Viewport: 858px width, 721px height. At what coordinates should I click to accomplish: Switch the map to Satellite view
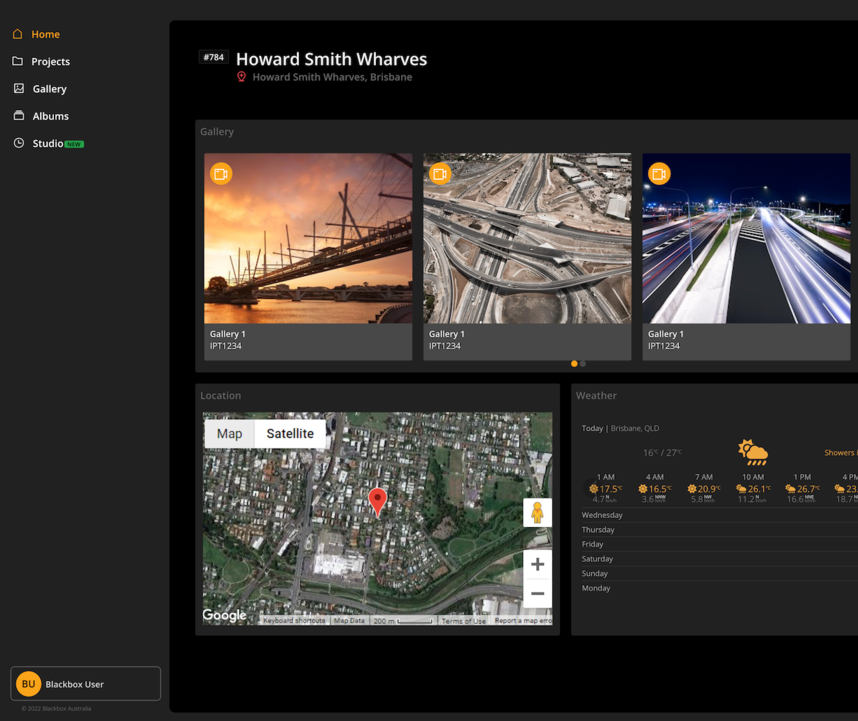tap(290, 434)
